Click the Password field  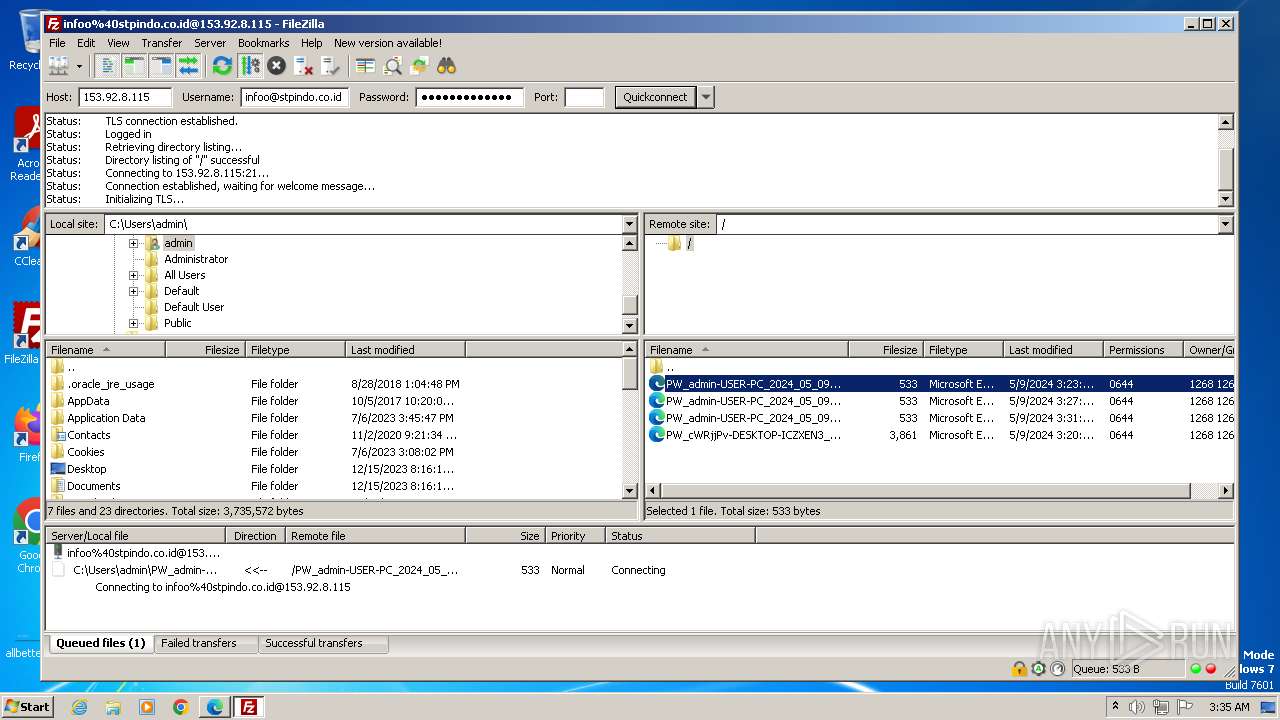[x=470, y=97]
